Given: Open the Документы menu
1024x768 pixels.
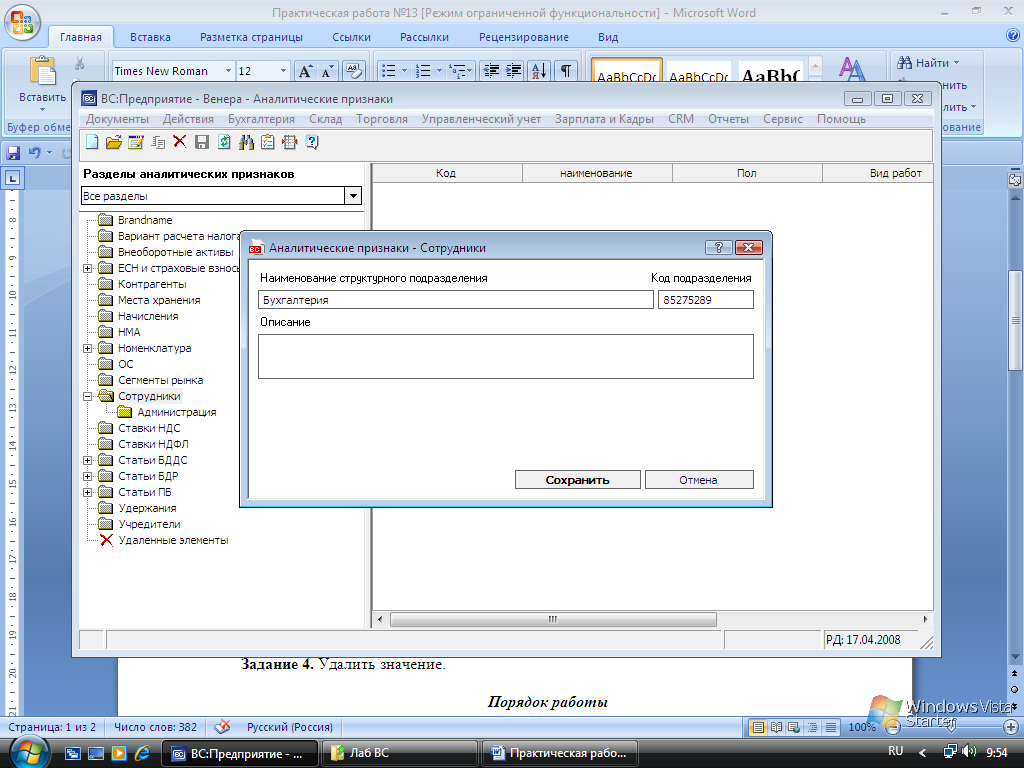Looking at the screenshot, I should pyautogui.click(x=118, y=119).
